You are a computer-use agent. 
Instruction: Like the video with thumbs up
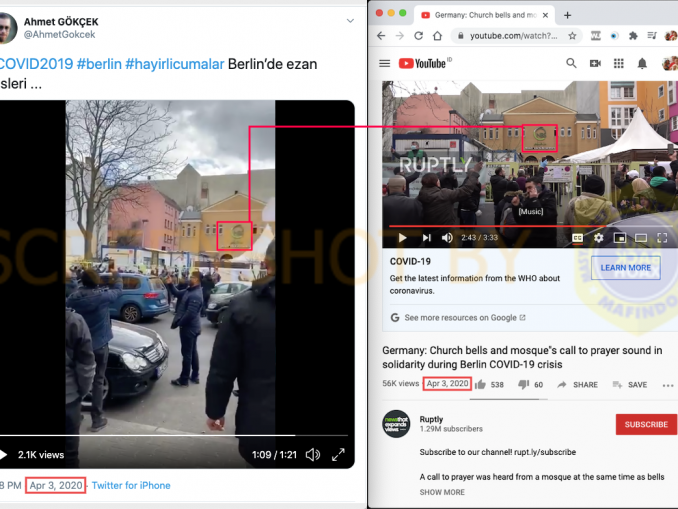[480, 384]
